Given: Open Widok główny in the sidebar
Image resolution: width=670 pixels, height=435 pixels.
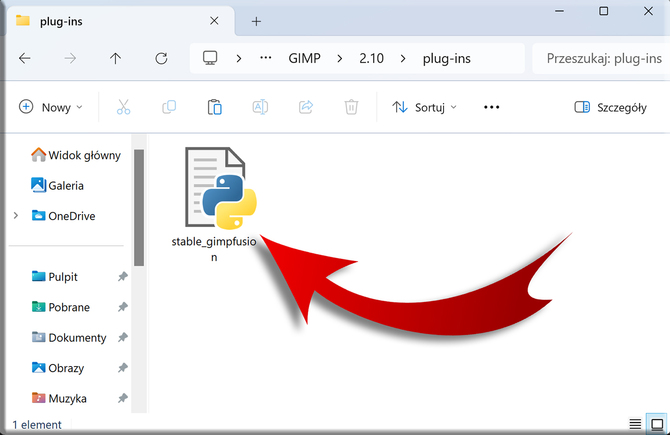Looking at the screenshot, I should (76, 155).
